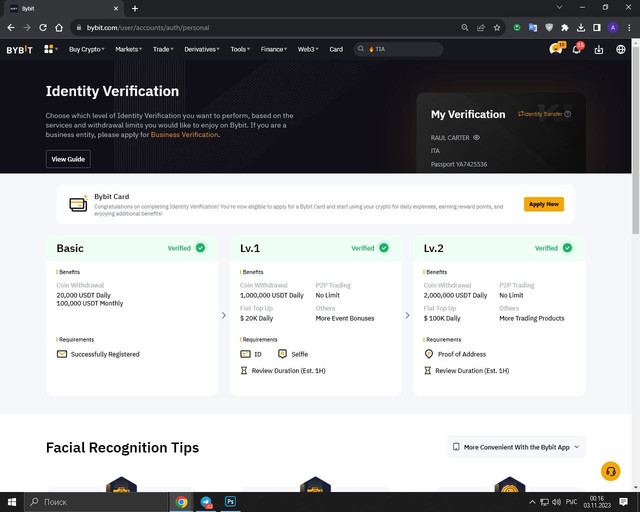Click the Identity Transfer link
The width and height of the screenshot is (640, 512).
click(540, 114)
